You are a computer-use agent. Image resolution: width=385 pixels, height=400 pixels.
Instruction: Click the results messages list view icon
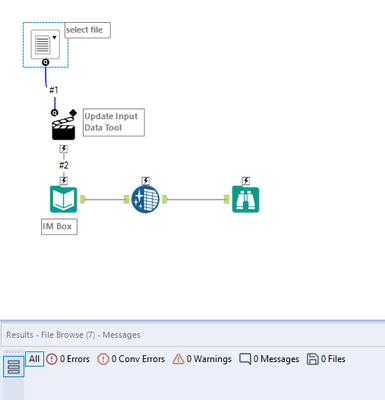pos(14,367)
